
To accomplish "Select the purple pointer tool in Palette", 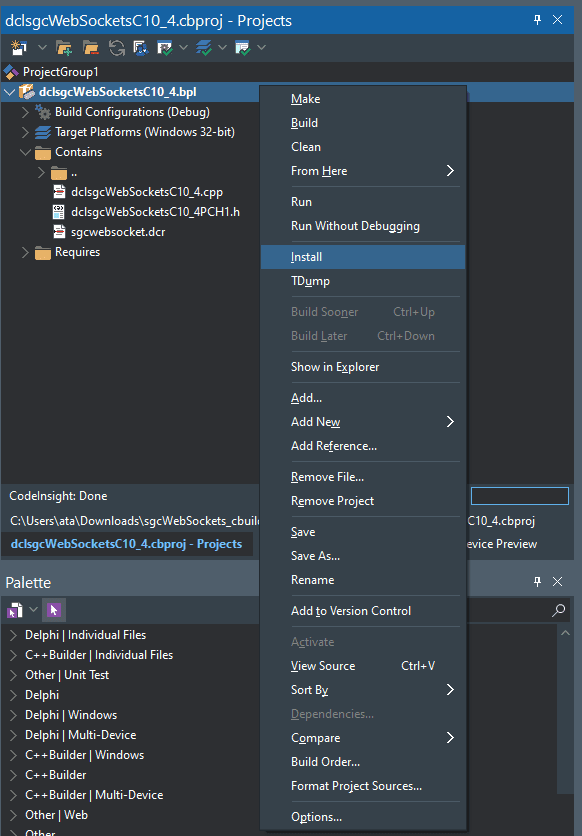I will click(x=54, y=610).
